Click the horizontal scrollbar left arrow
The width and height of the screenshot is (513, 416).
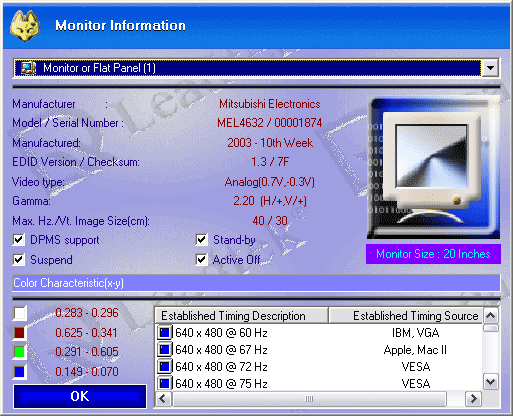(x=163, y=399)
